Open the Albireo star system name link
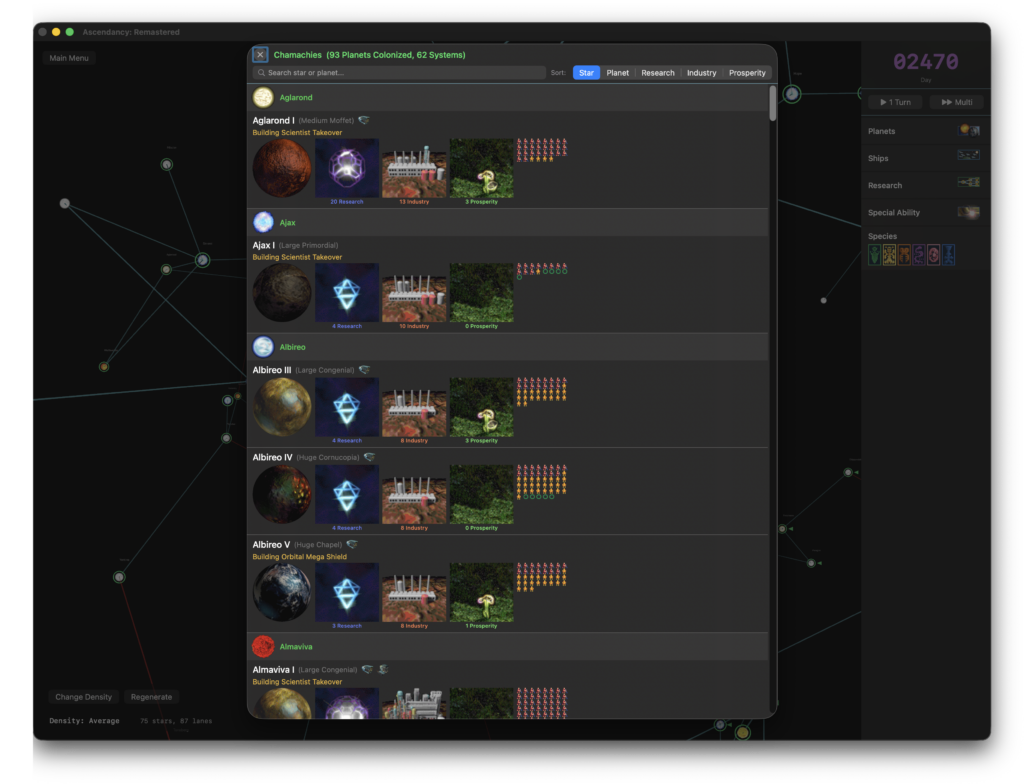Screen dimensions: 1024x784 [292, 347]
